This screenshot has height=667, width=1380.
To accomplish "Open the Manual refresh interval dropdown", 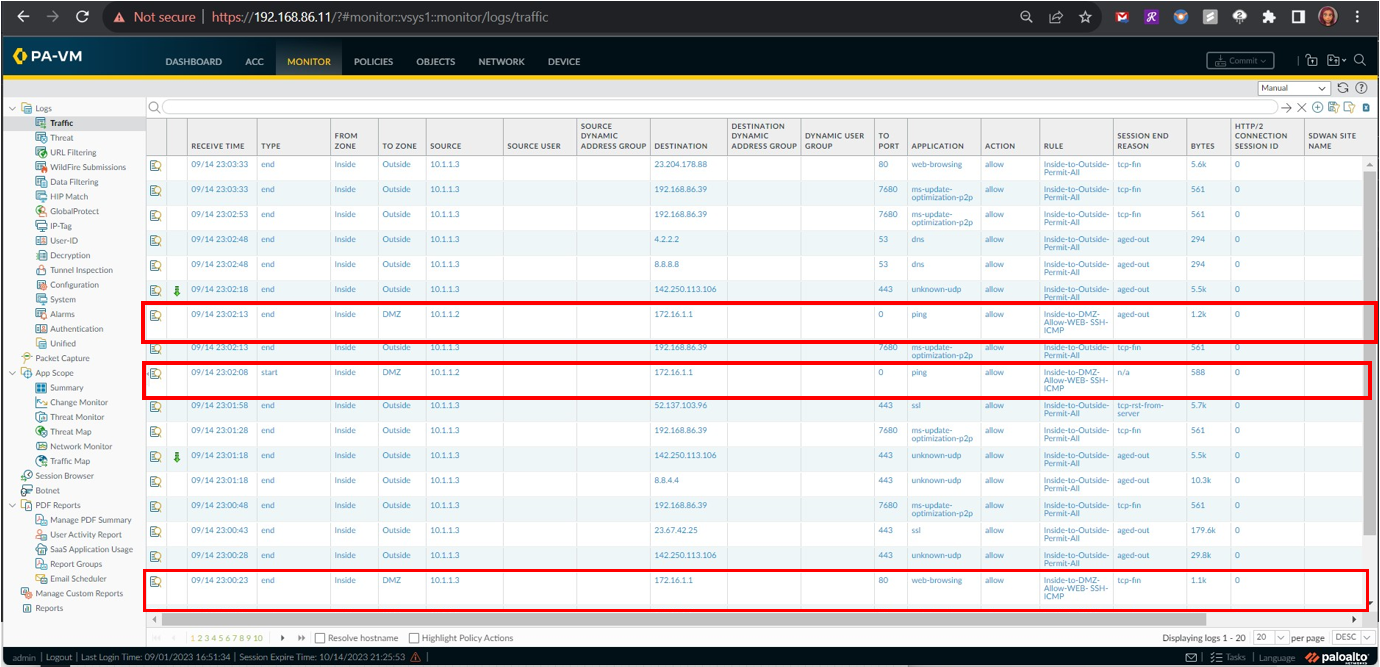I will [x=1294, y=88].
